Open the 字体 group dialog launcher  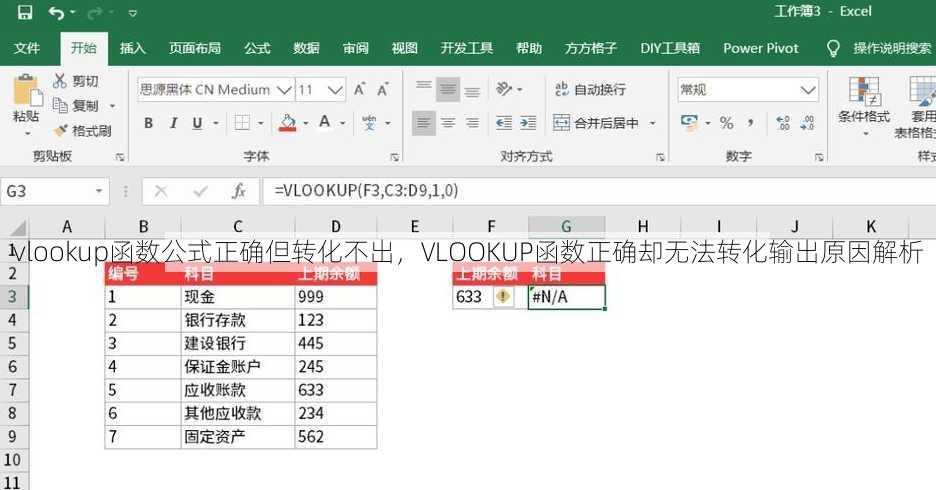pyautogui.click(x=395, y=157)
